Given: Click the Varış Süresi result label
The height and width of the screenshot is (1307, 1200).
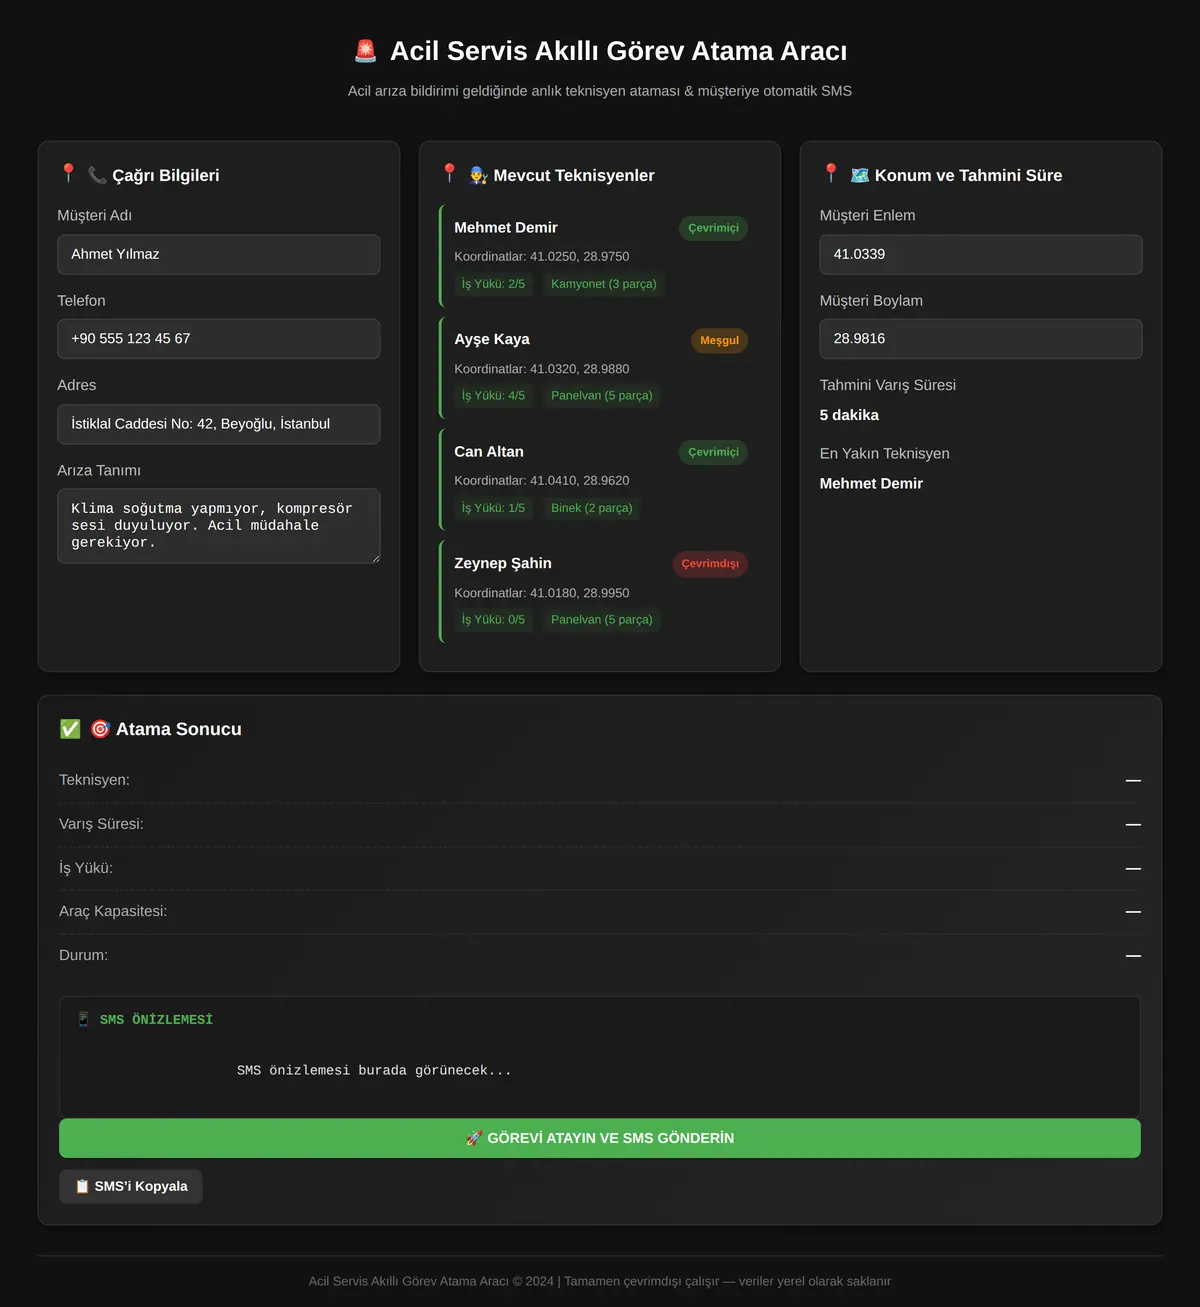Looking at the screenshot, I should (101, 824).
